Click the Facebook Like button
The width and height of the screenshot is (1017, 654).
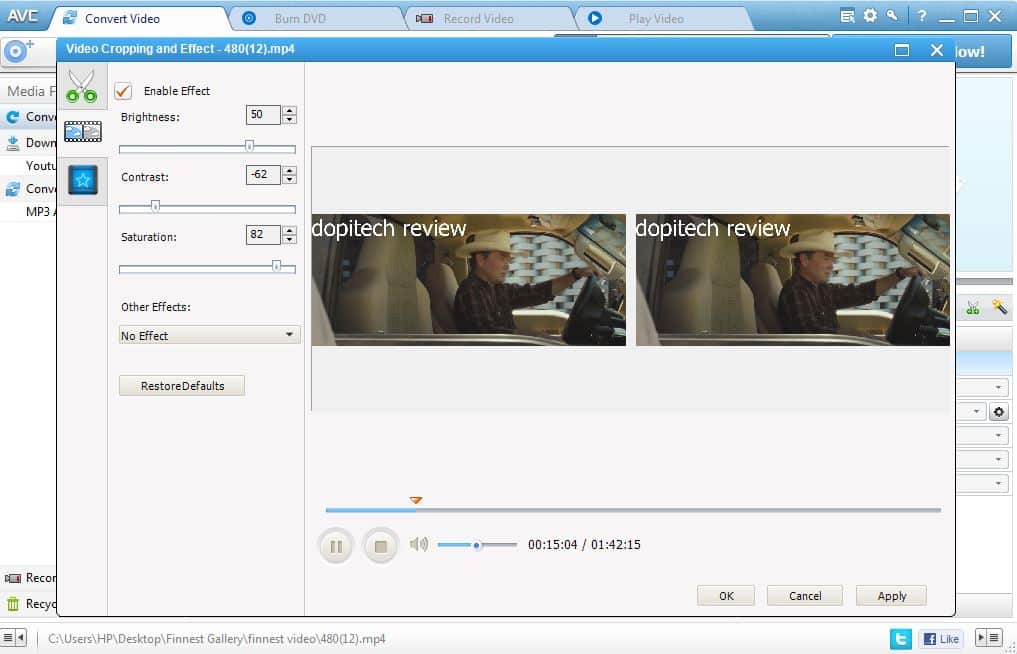click(940, 638)
